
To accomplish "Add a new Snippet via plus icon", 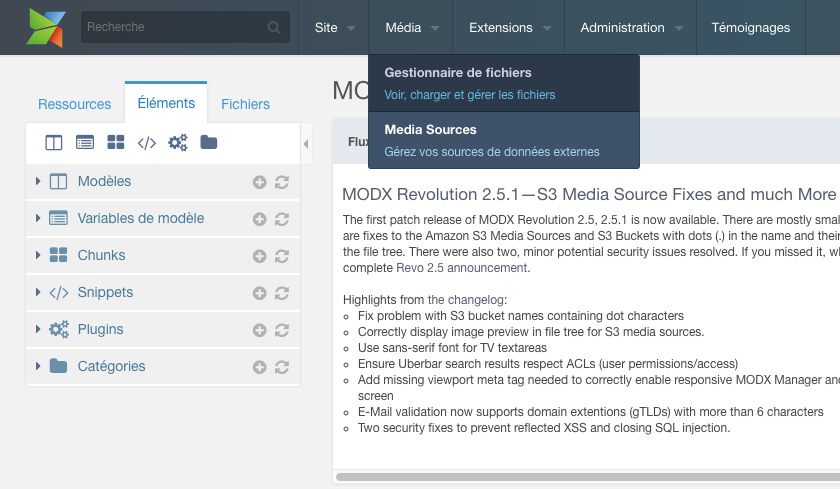I will (259, 293).
